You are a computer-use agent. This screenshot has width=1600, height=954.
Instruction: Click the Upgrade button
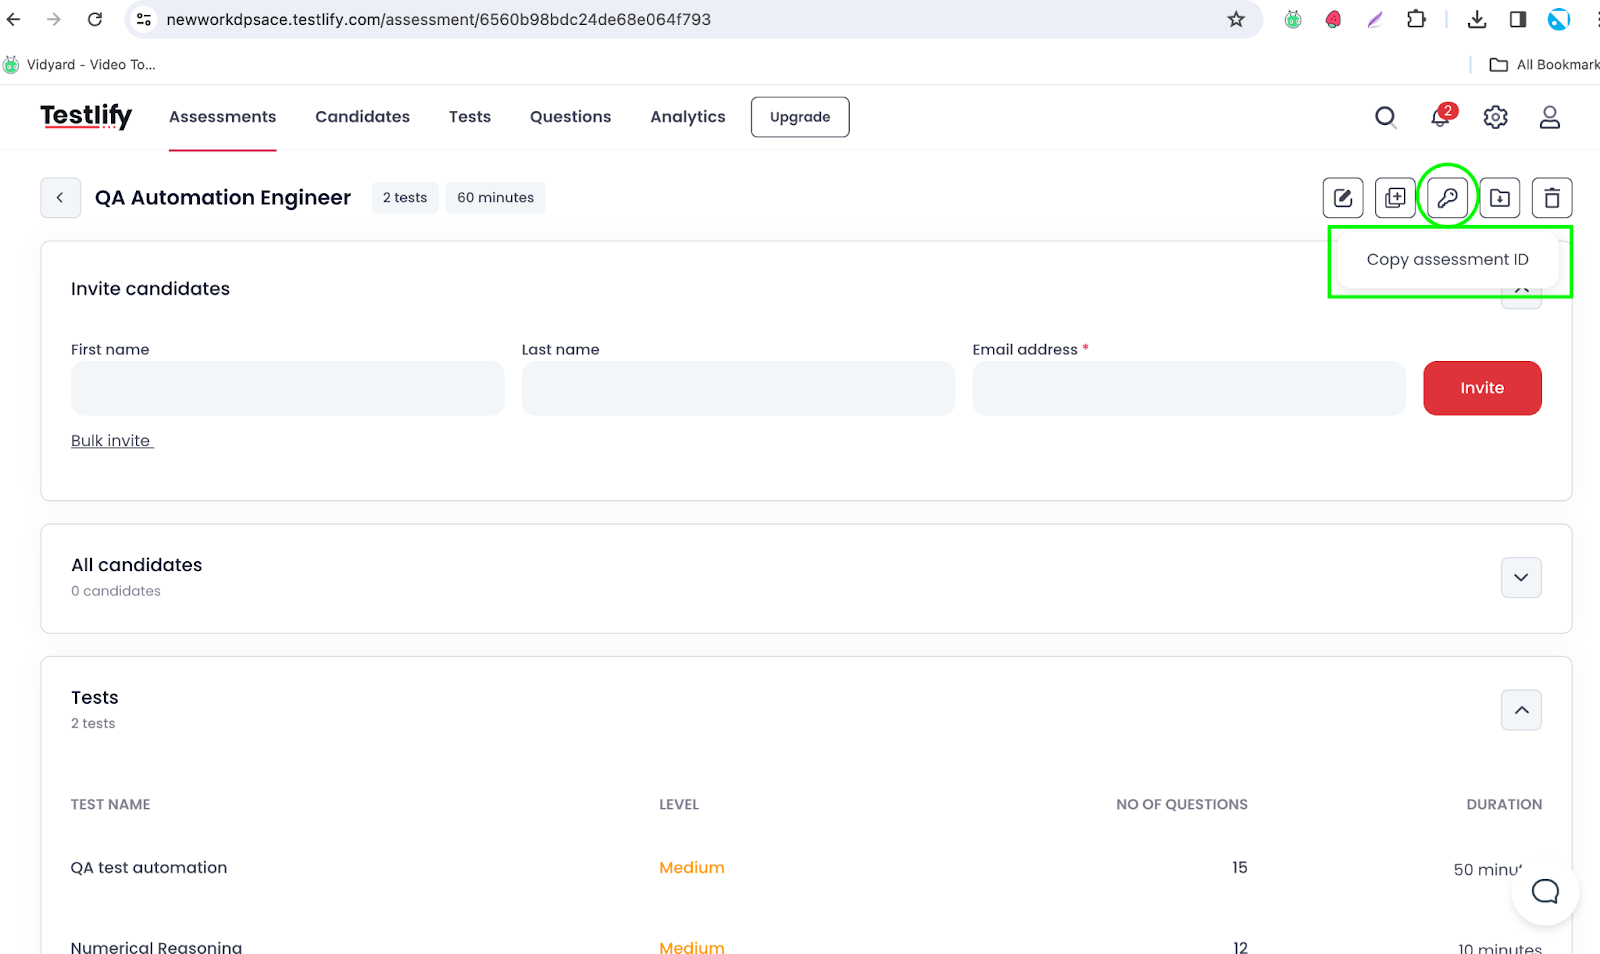point(799,117)
